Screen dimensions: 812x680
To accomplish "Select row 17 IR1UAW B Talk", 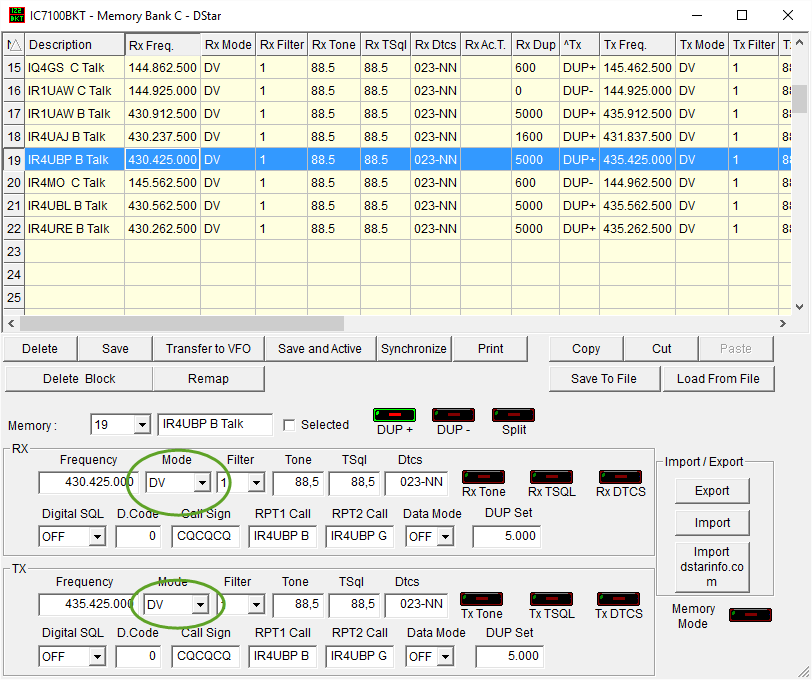I will [x=397, y=113].
